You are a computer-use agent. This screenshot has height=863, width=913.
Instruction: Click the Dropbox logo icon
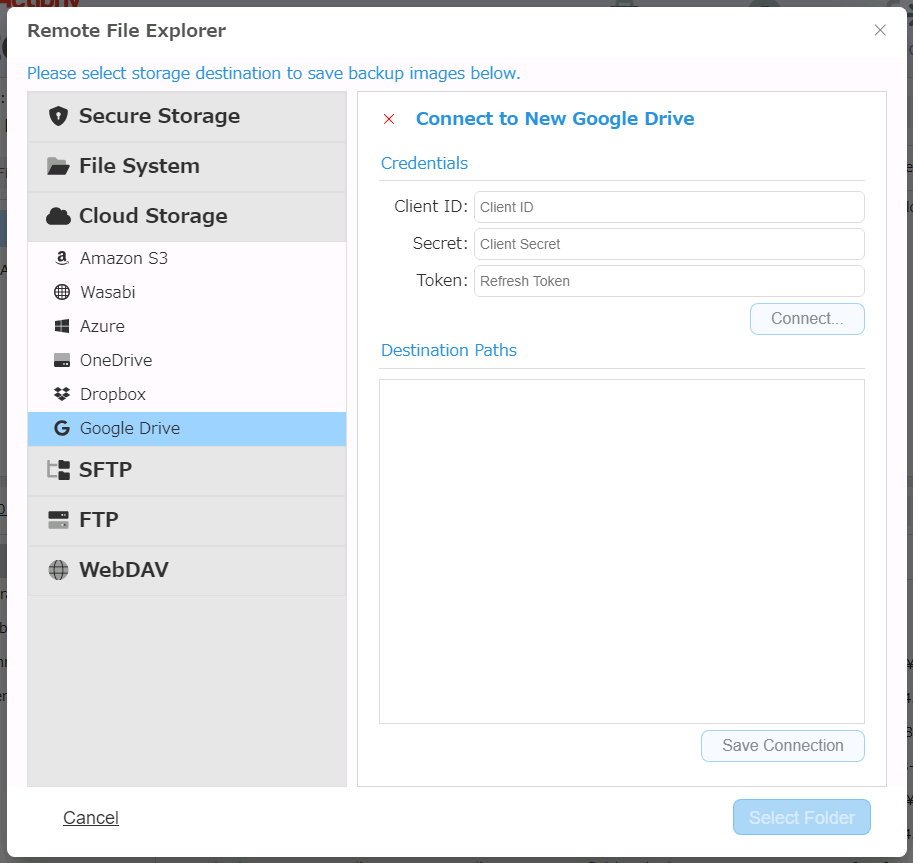(x=62, y=394)
